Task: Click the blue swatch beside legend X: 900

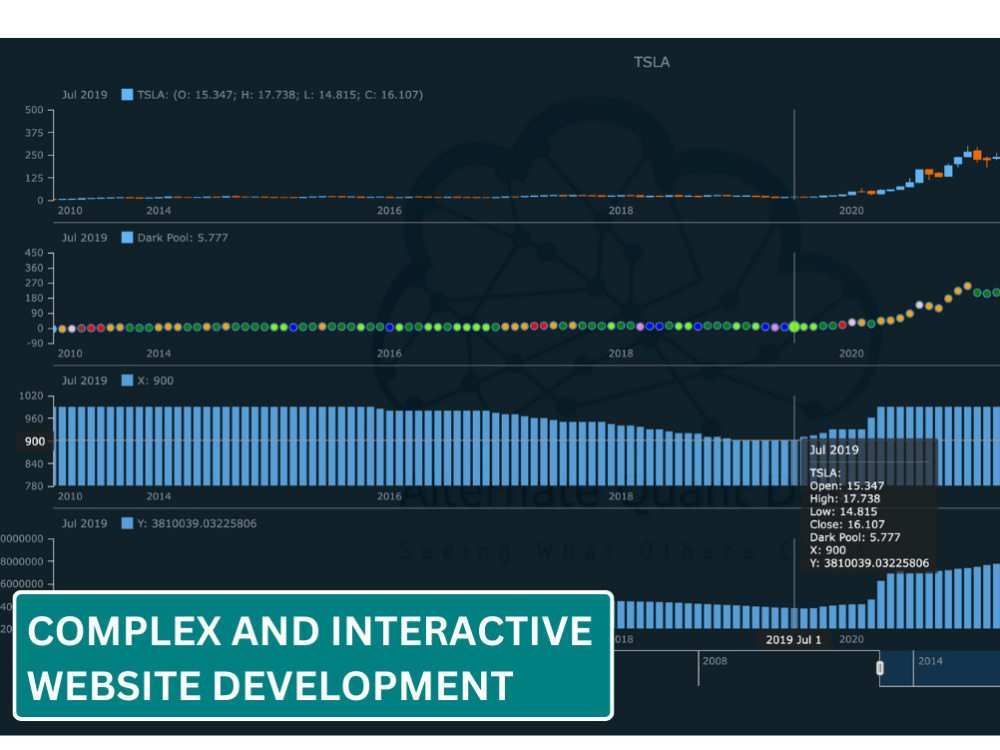Action: point(127,380)
